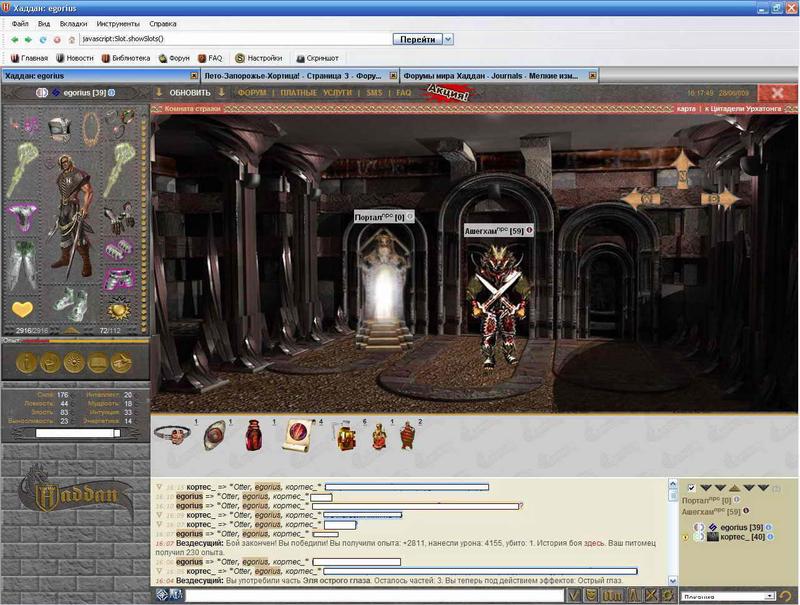The width and height of the screenshot is (800, 605).
Task: Use the red potion bottle item
Action: (x=254, y=435)
